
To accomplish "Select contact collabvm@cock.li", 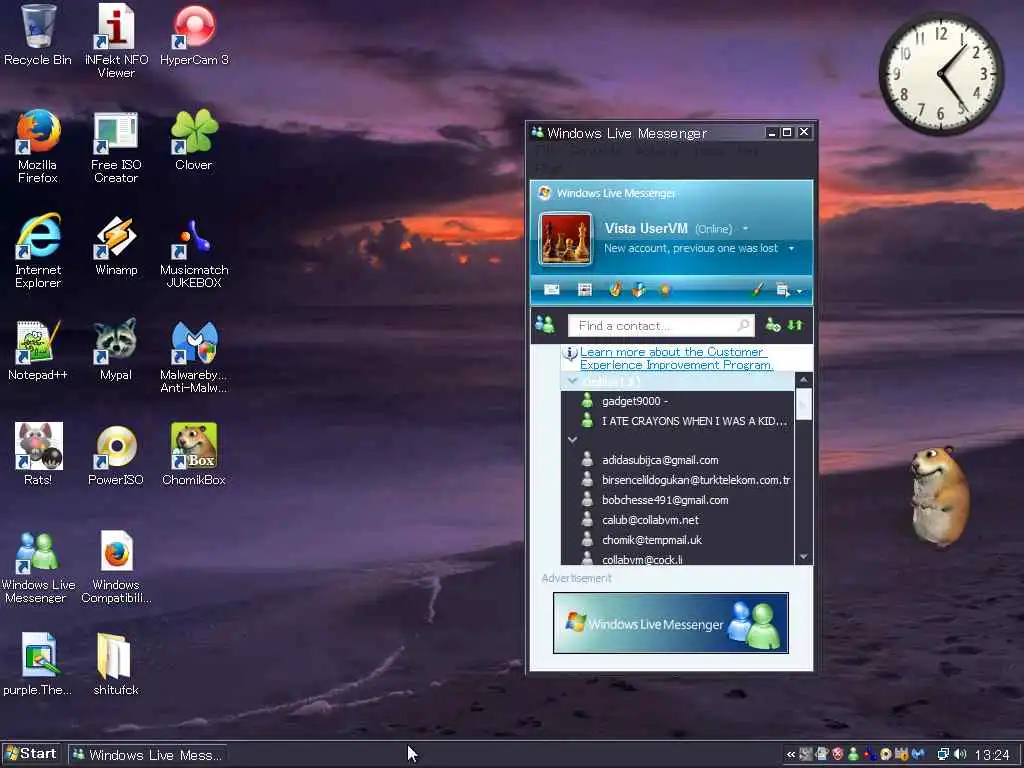I will coord(677,558).
